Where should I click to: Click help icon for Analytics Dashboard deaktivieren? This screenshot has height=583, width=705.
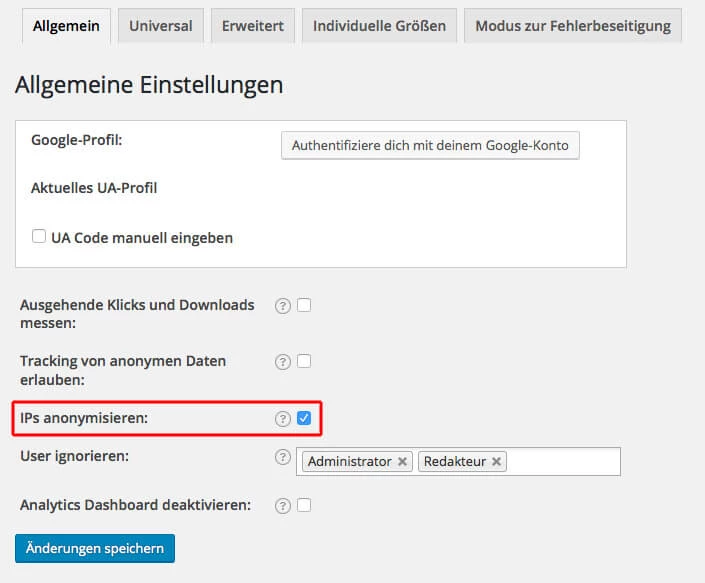(x=283, y=506)
